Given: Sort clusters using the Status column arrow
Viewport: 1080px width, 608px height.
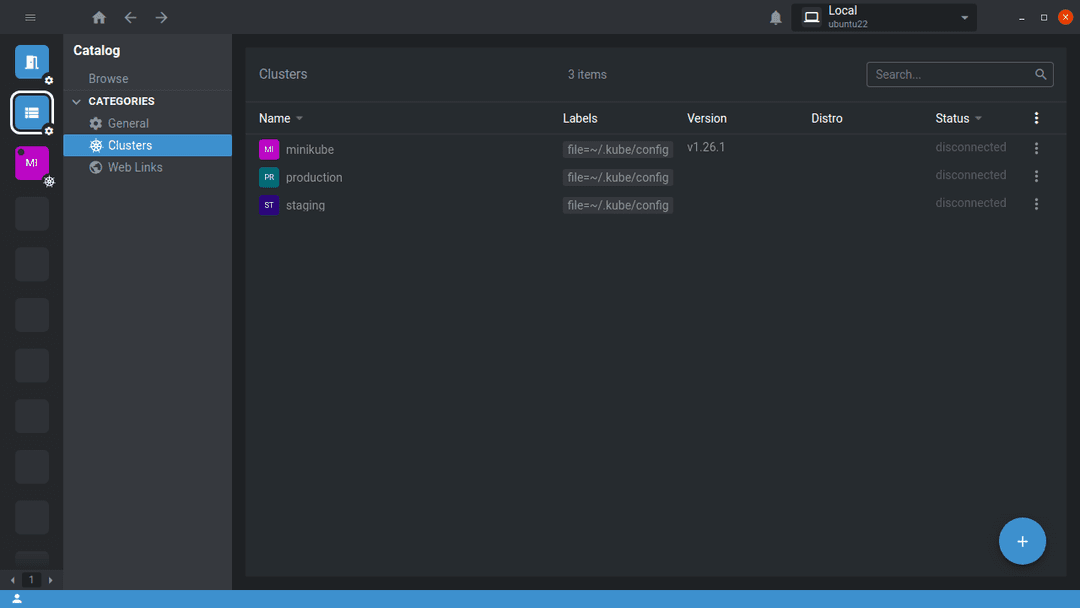Looking at the screenshot, I should [977, 118].
